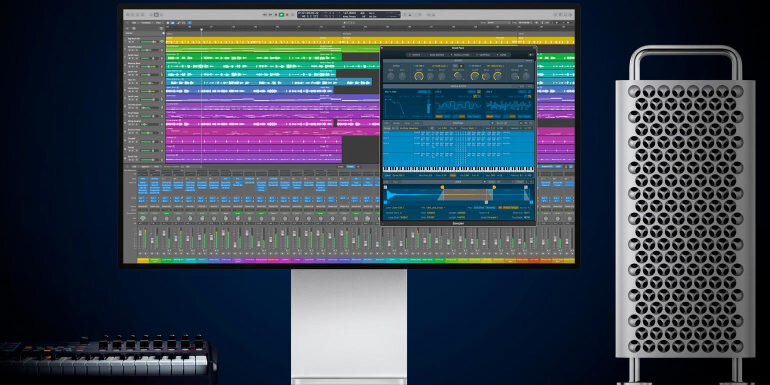This screenshot has height=385, width=770.
Task: Select the sample end marker in Zone waveform
Action: [x=526, y=187]
